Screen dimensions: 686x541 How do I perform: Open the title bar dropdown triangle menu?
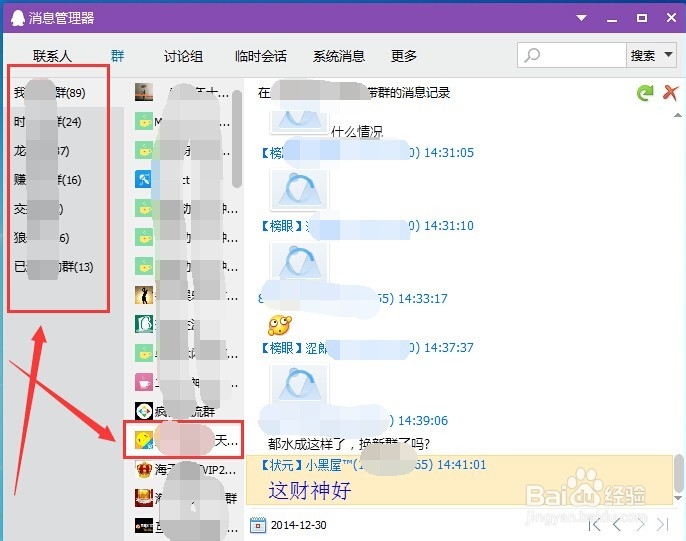[x=581, y=18]
